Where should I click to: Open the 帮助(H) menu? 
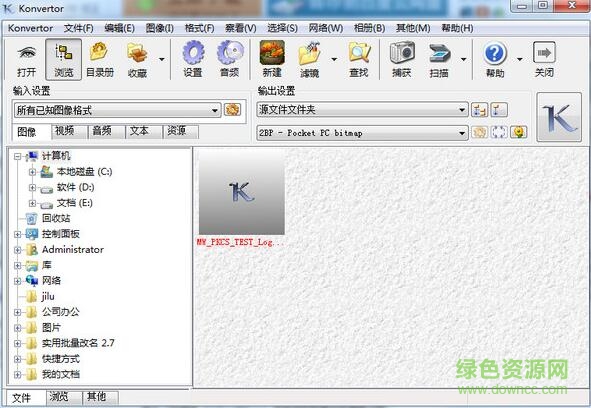458,28
